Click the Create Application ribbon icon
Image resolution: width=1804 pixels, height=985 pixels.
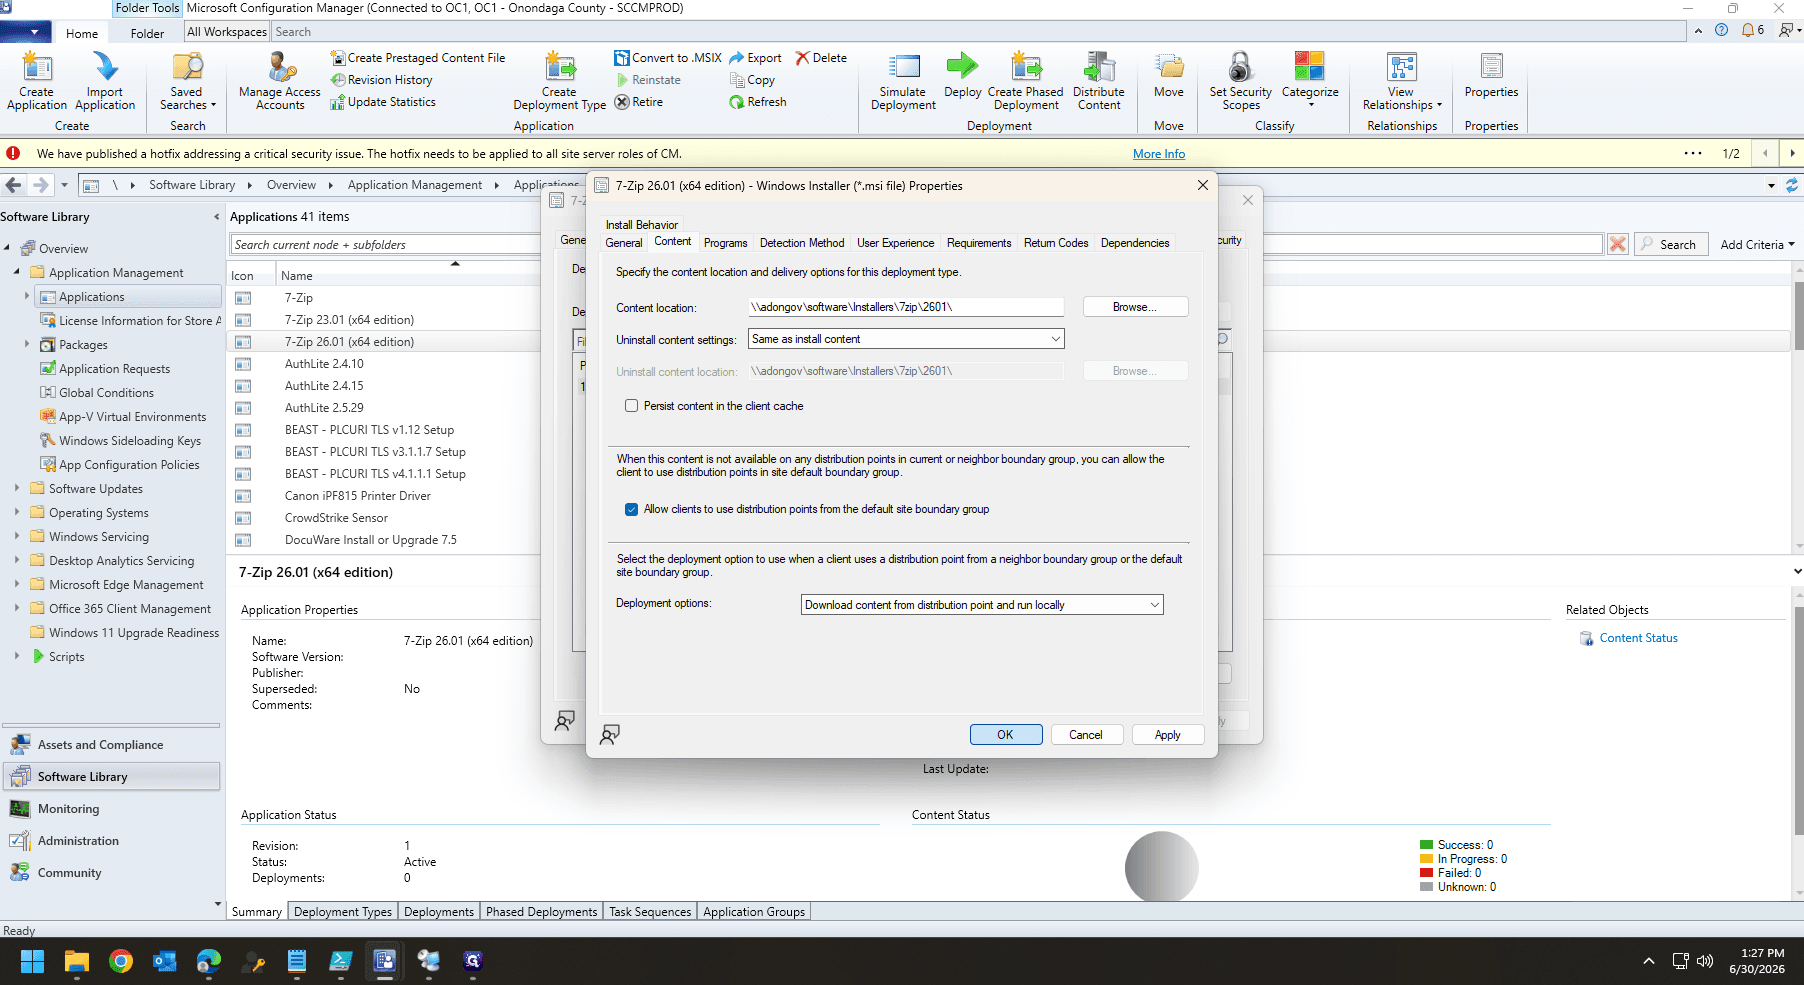click(37, 81)
